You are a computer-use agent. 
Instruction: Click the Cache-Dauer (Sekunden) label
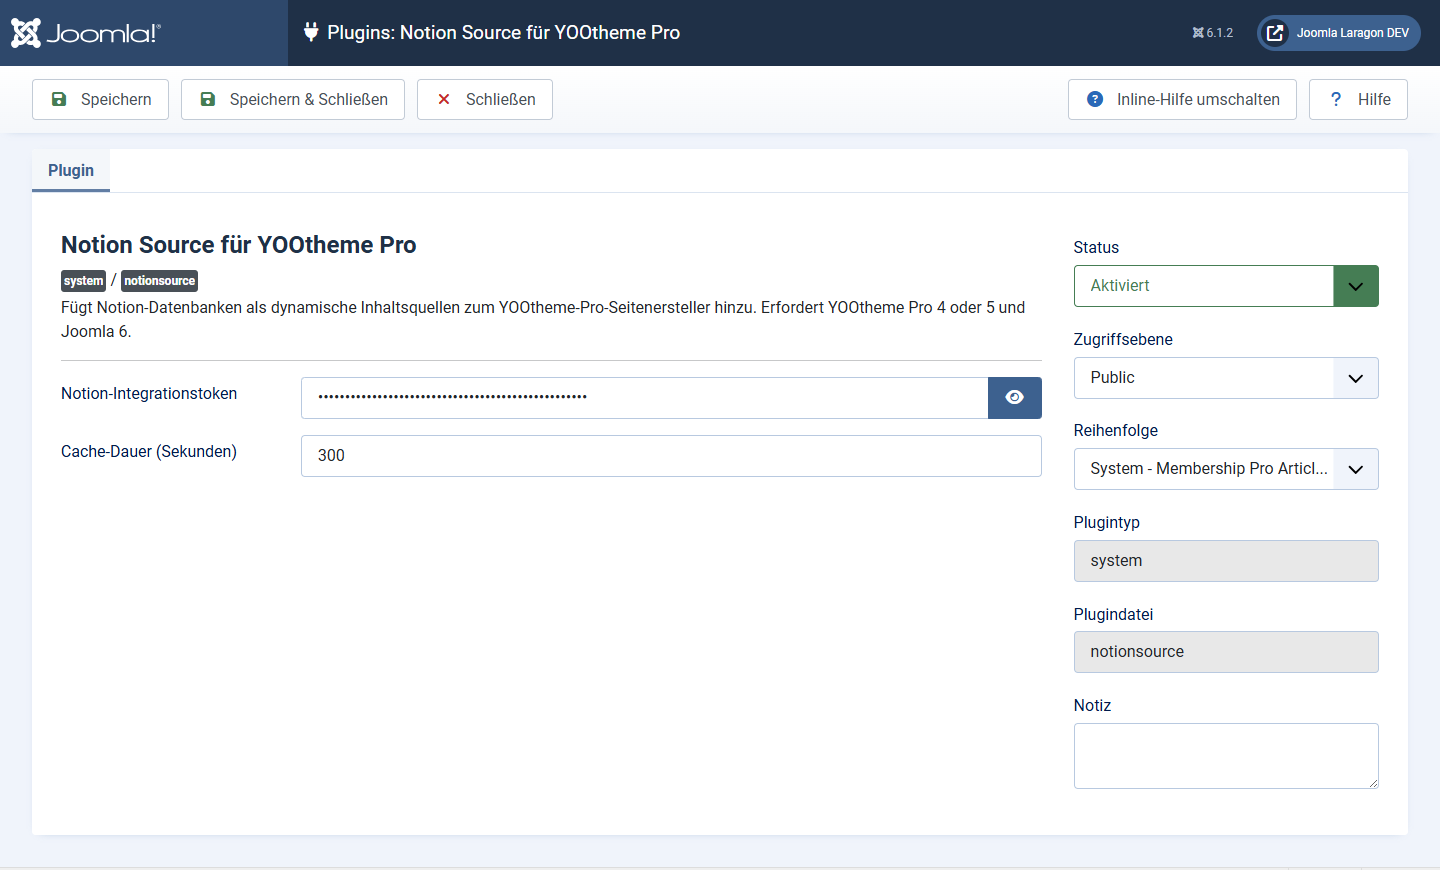149,452
